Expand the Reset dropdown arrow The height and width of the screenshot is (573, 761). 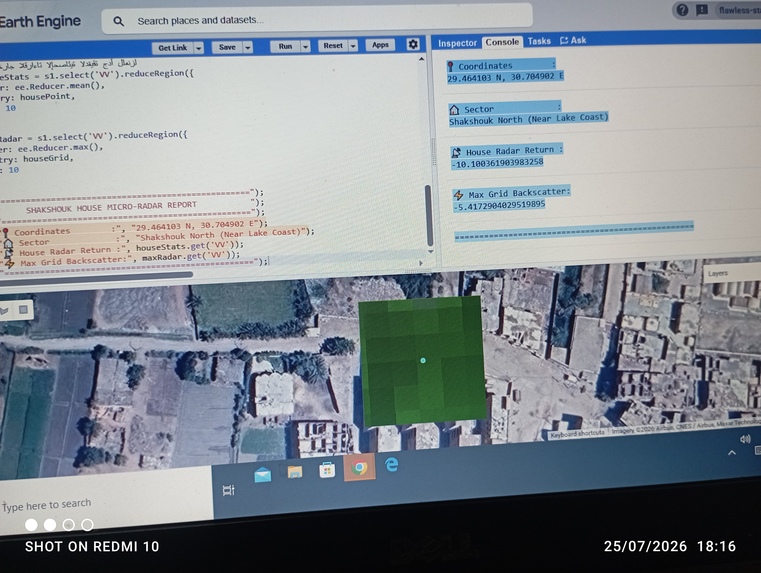pos(353,46)
